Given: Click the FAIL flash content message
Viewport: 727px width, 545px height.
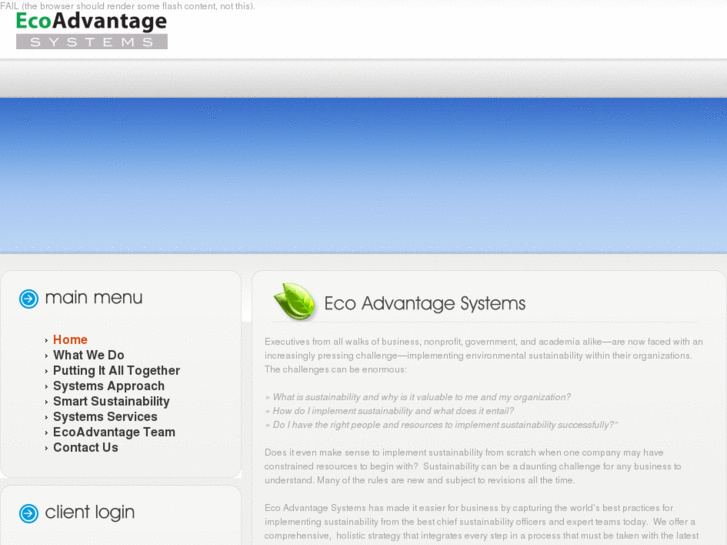Looking at the screenshot, I should 128,6.
